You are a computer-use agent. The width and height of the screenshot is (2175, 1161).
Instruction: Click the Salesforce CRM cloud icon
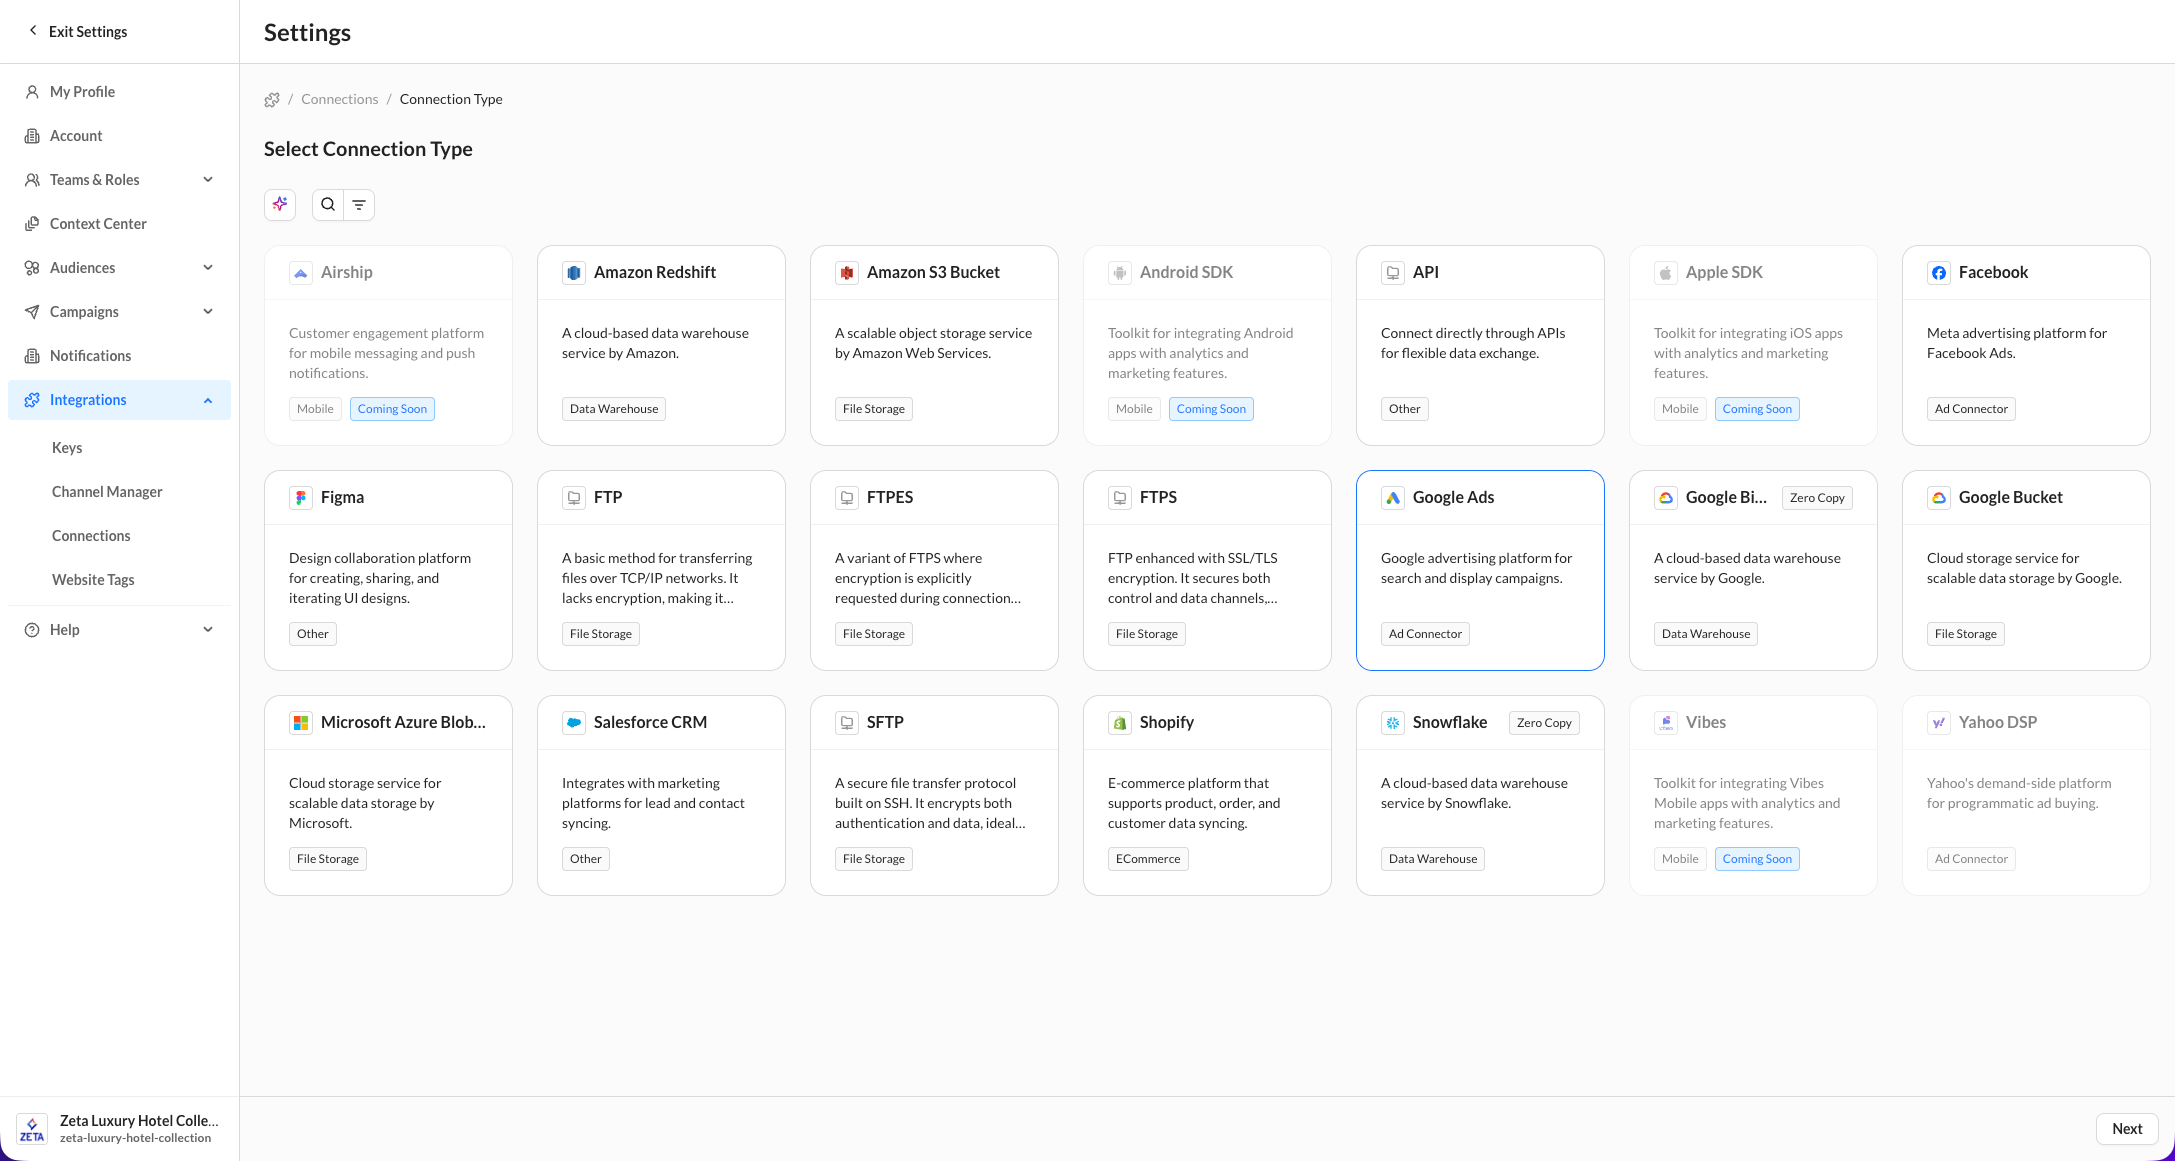574,723
